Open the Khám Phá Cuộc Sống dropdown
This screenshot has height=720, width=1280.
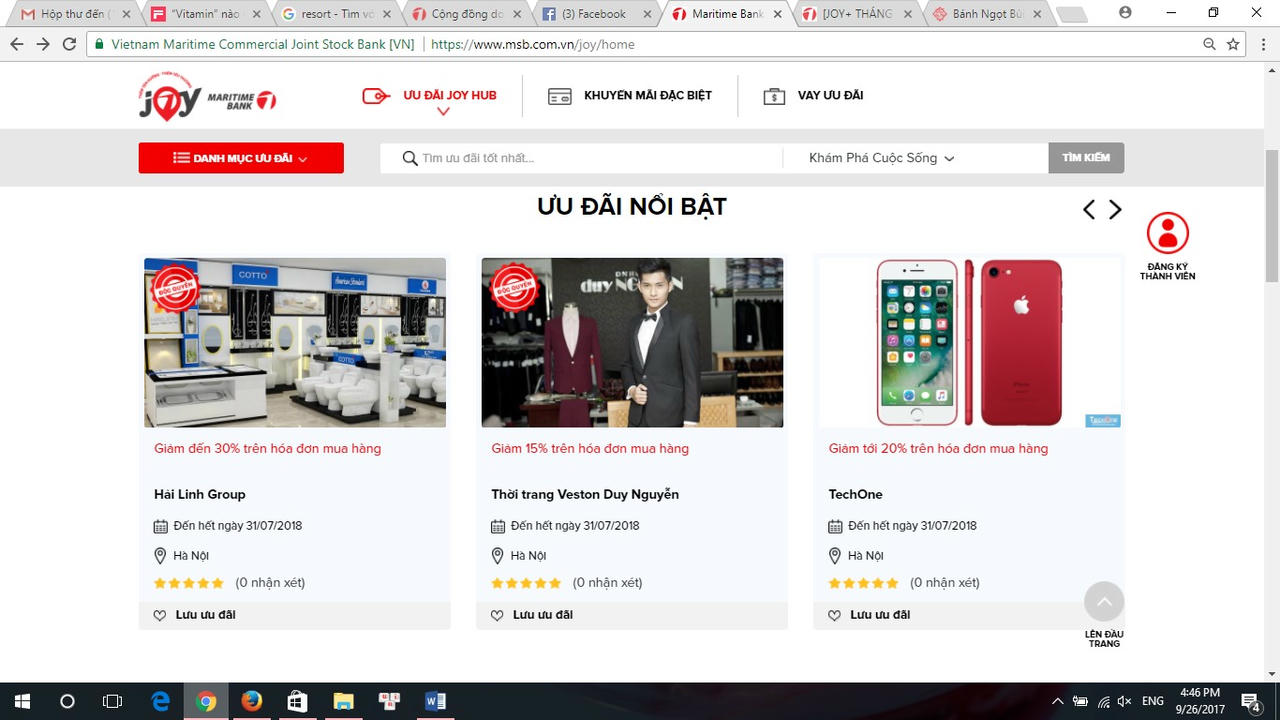(x=881, y=158)
